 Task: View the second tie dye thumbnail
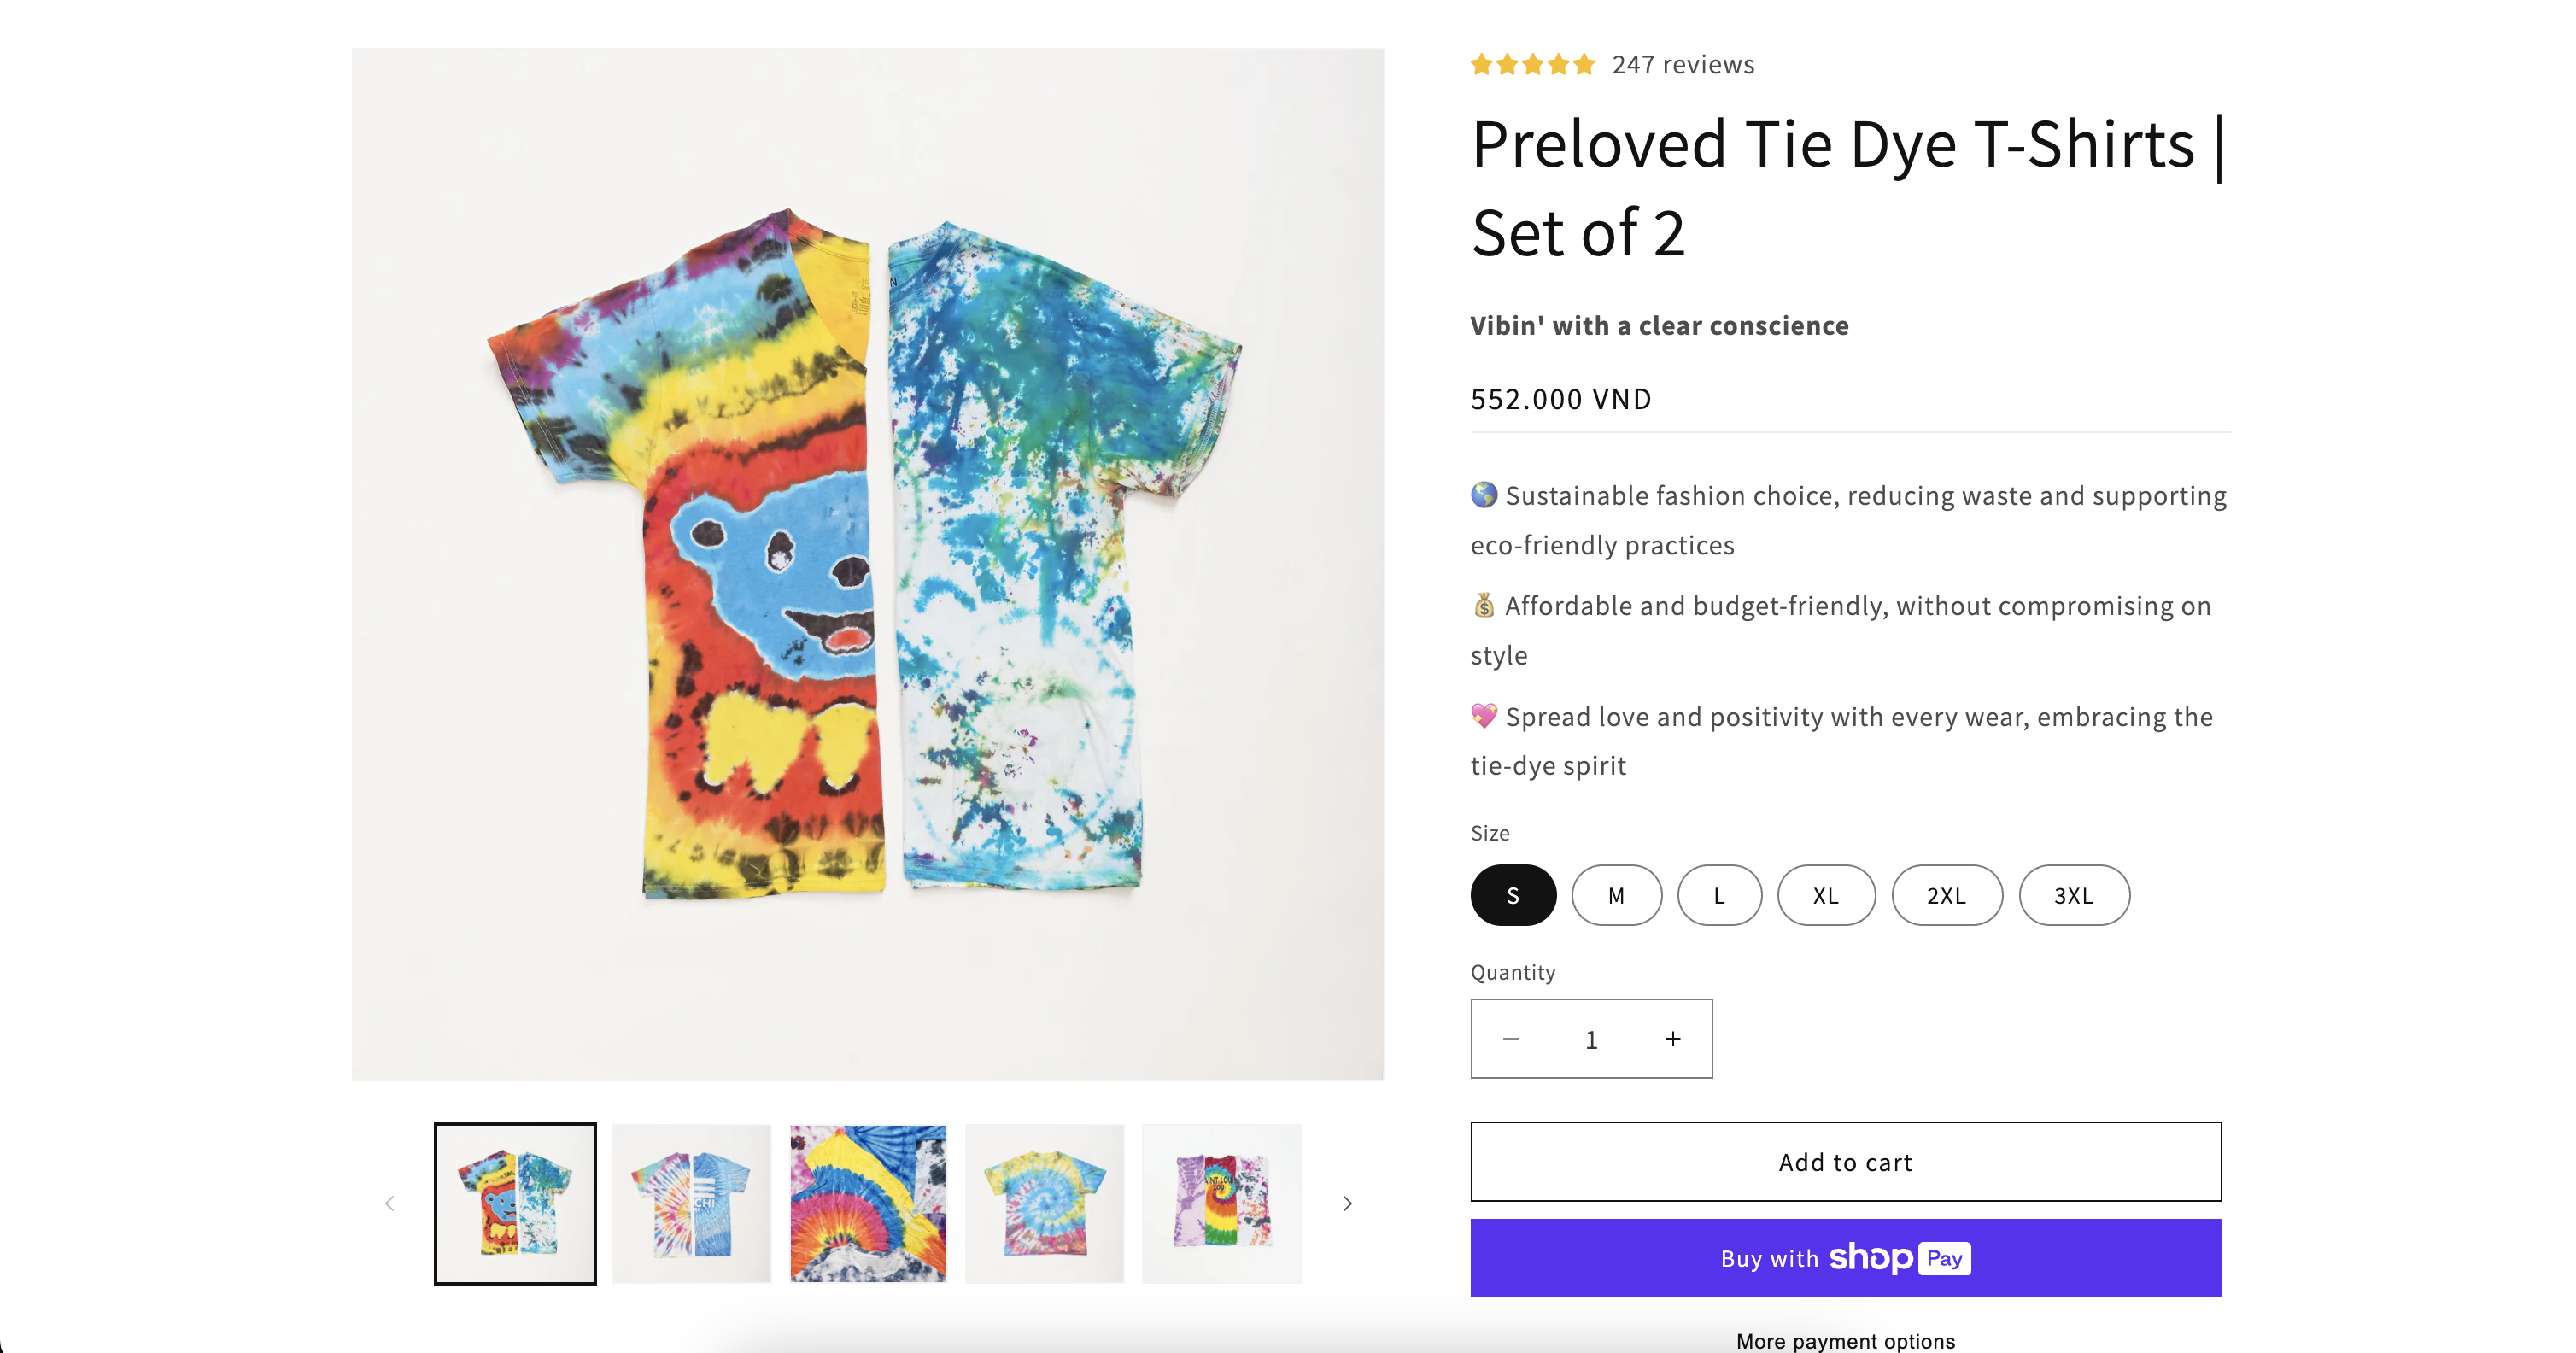tap(692, 1203)
